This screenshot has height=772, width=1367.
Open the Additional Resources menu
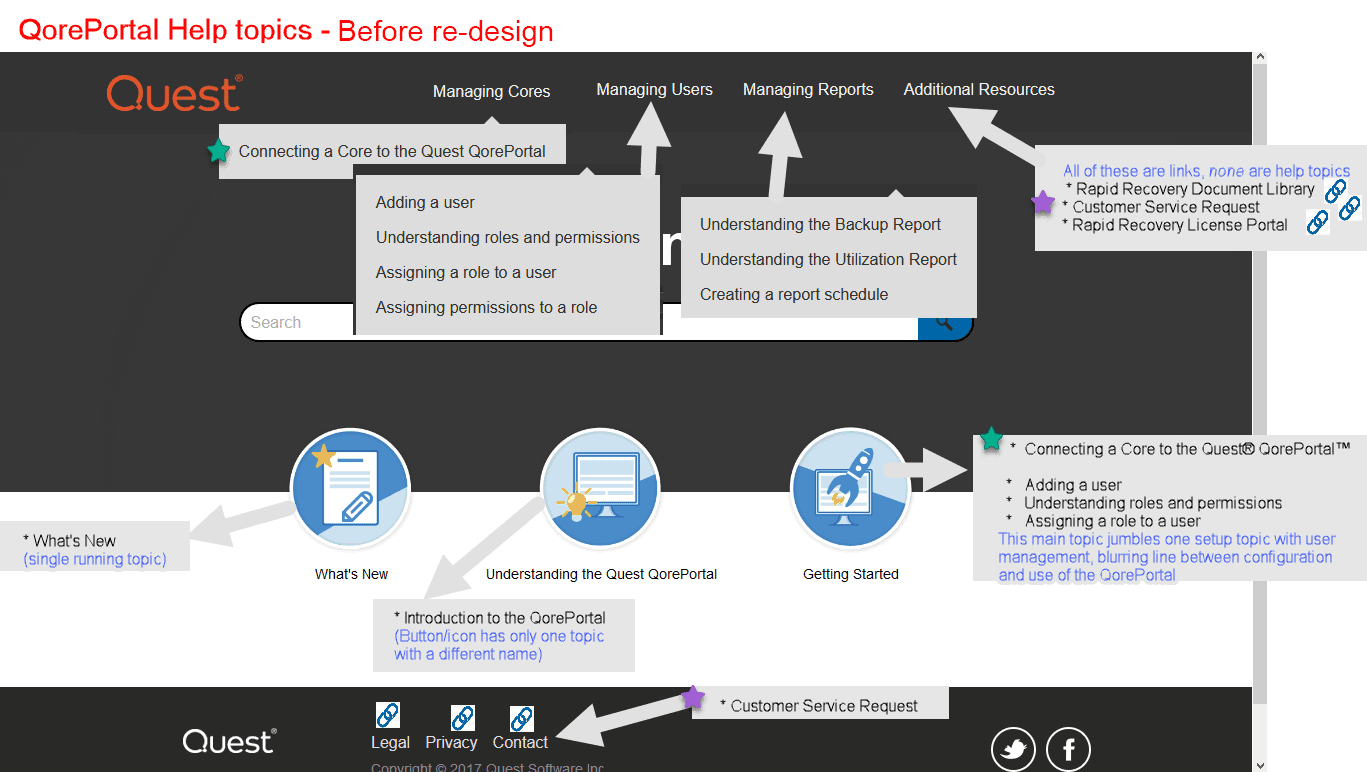pos(979,90)
